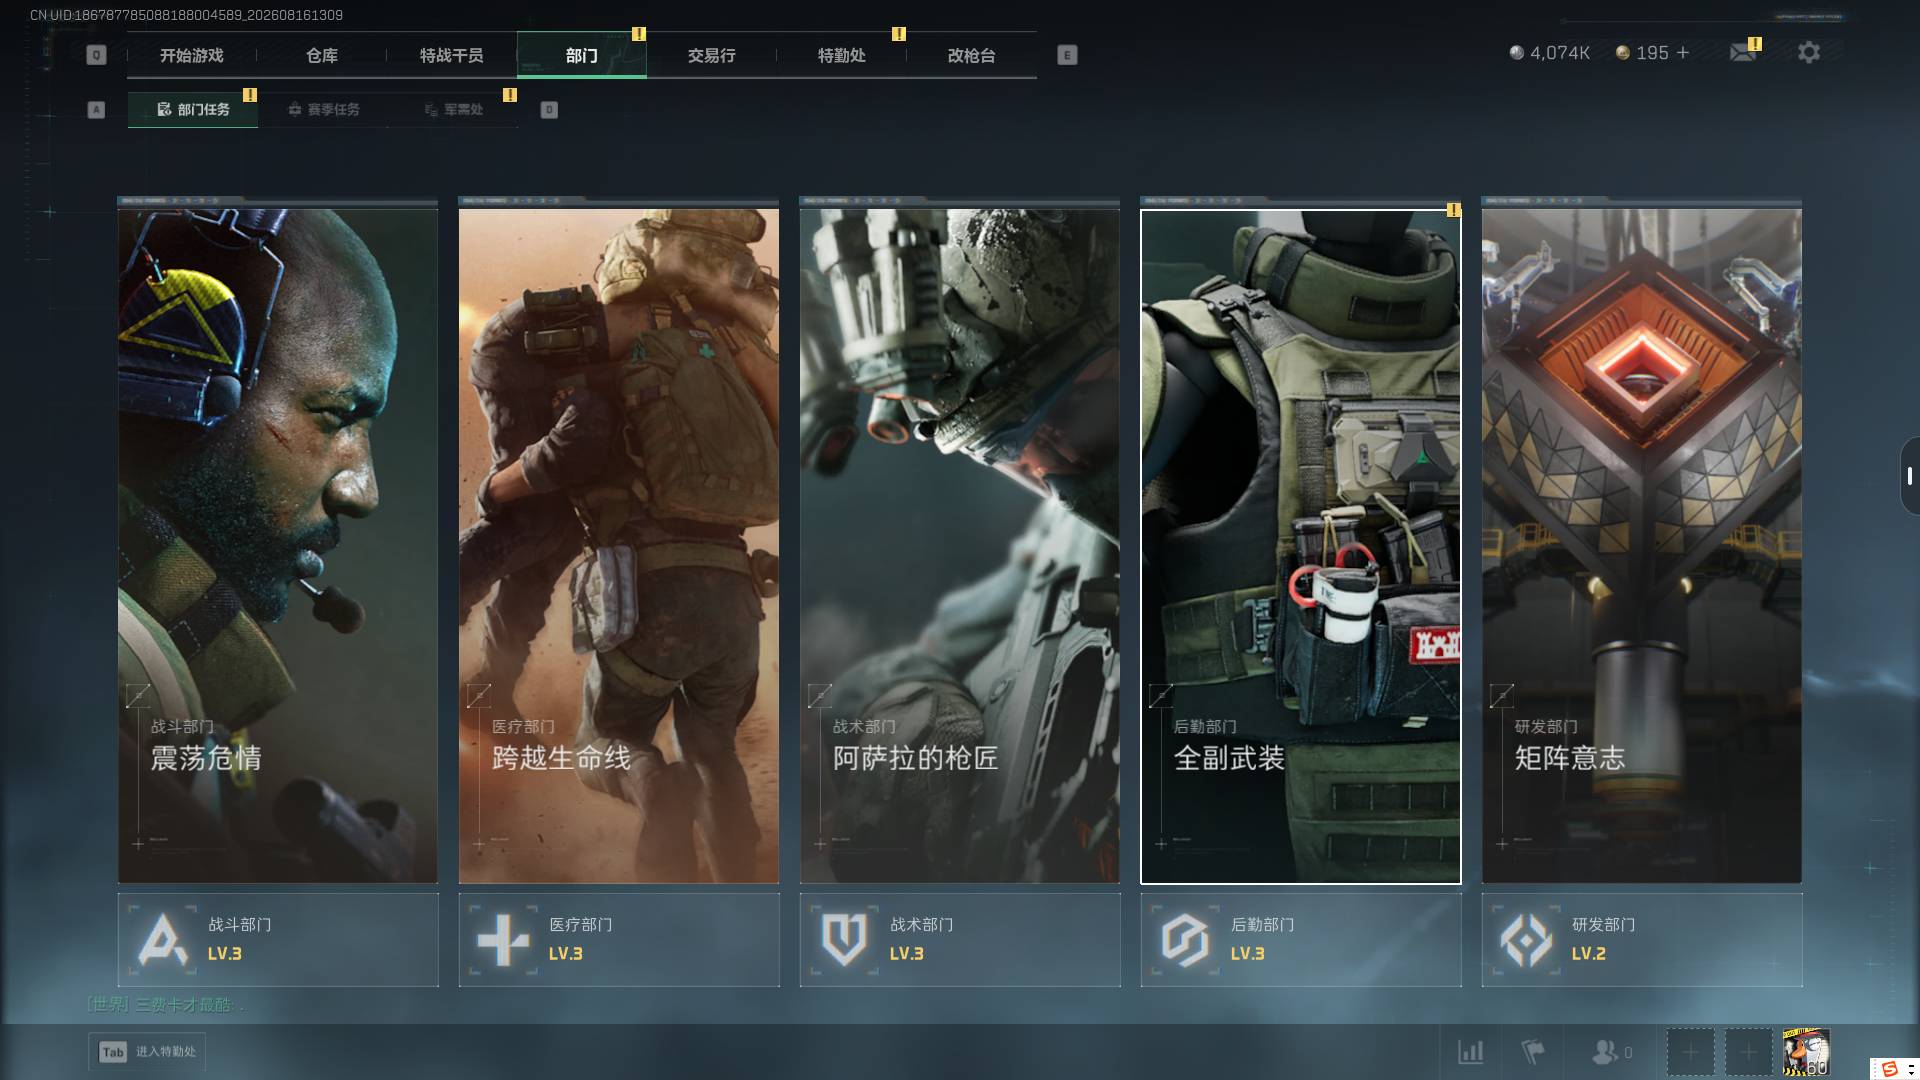Switch to the 开始游戏 tab
This screenshot has width=1920, height=1080.
(192, 55)
